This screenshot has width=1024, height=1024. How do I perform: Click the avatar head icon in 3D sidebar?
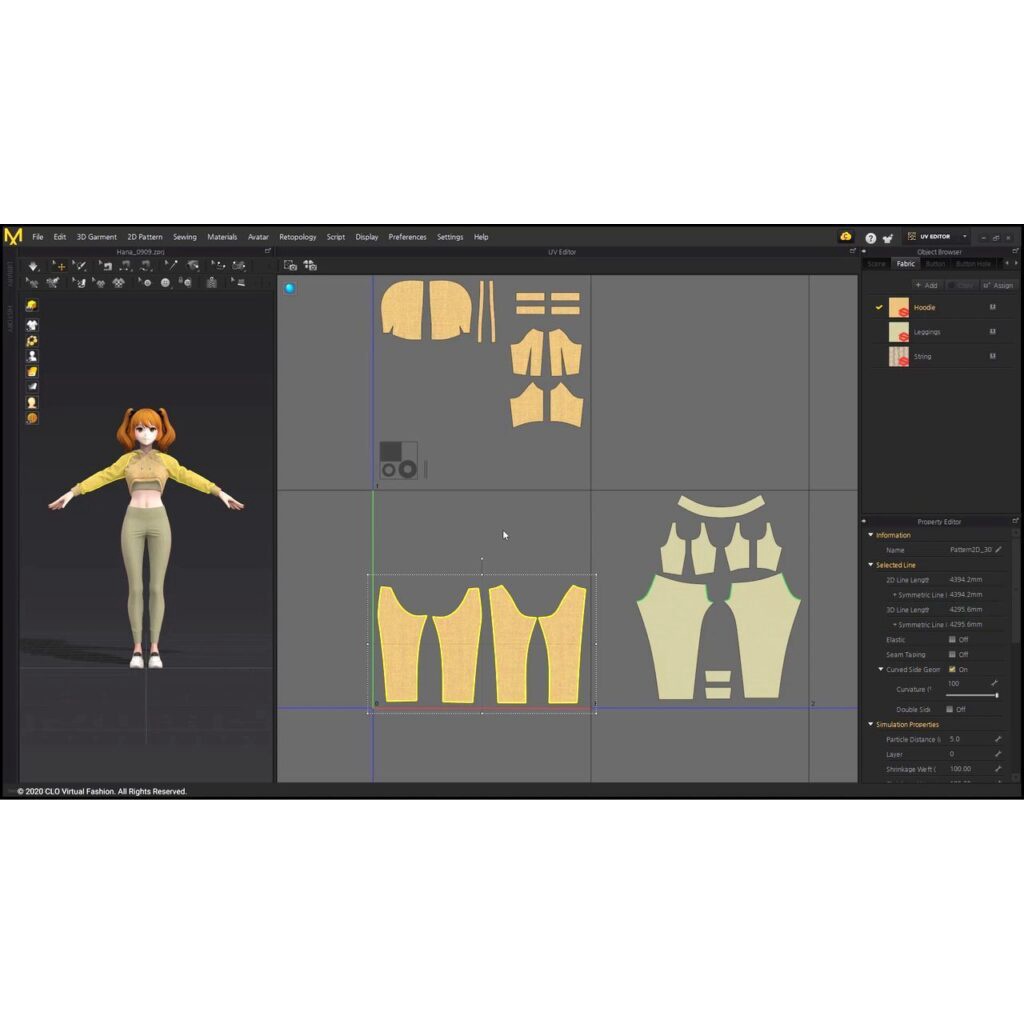point(31,402)
